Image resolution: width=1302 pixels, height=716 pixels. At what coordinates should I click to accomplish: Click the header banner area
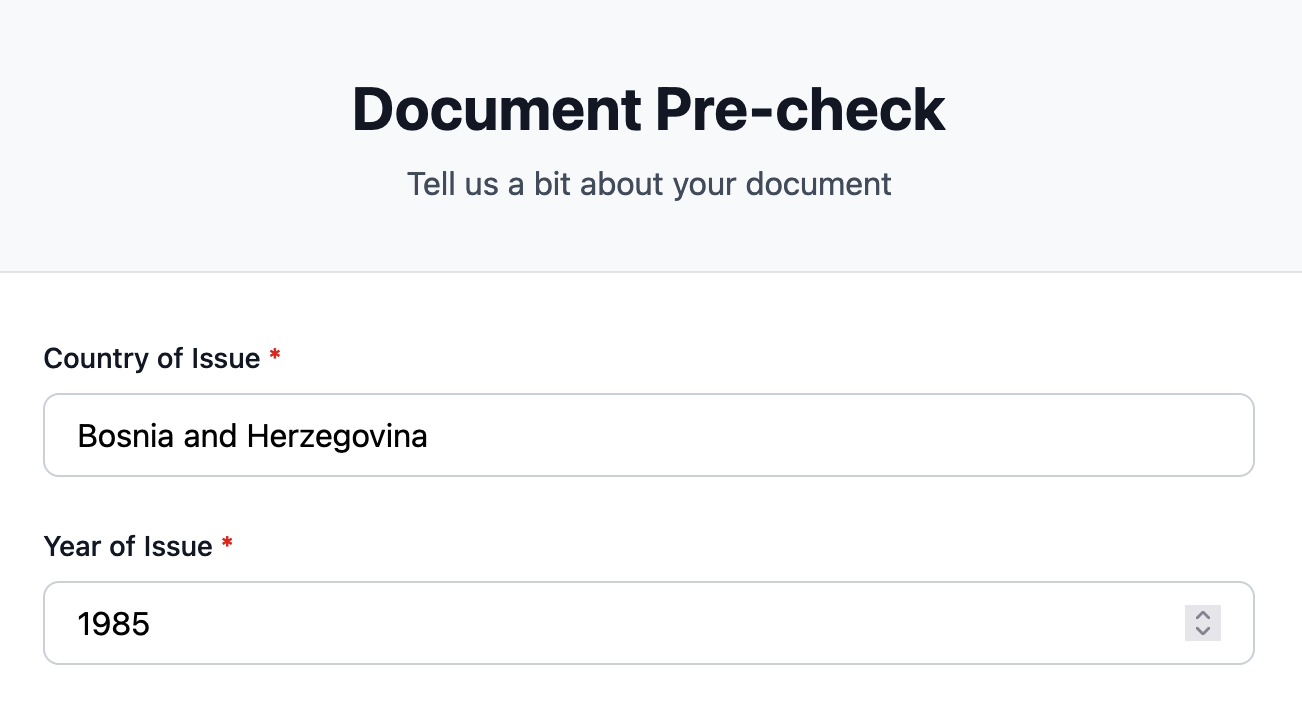[648, 135]
